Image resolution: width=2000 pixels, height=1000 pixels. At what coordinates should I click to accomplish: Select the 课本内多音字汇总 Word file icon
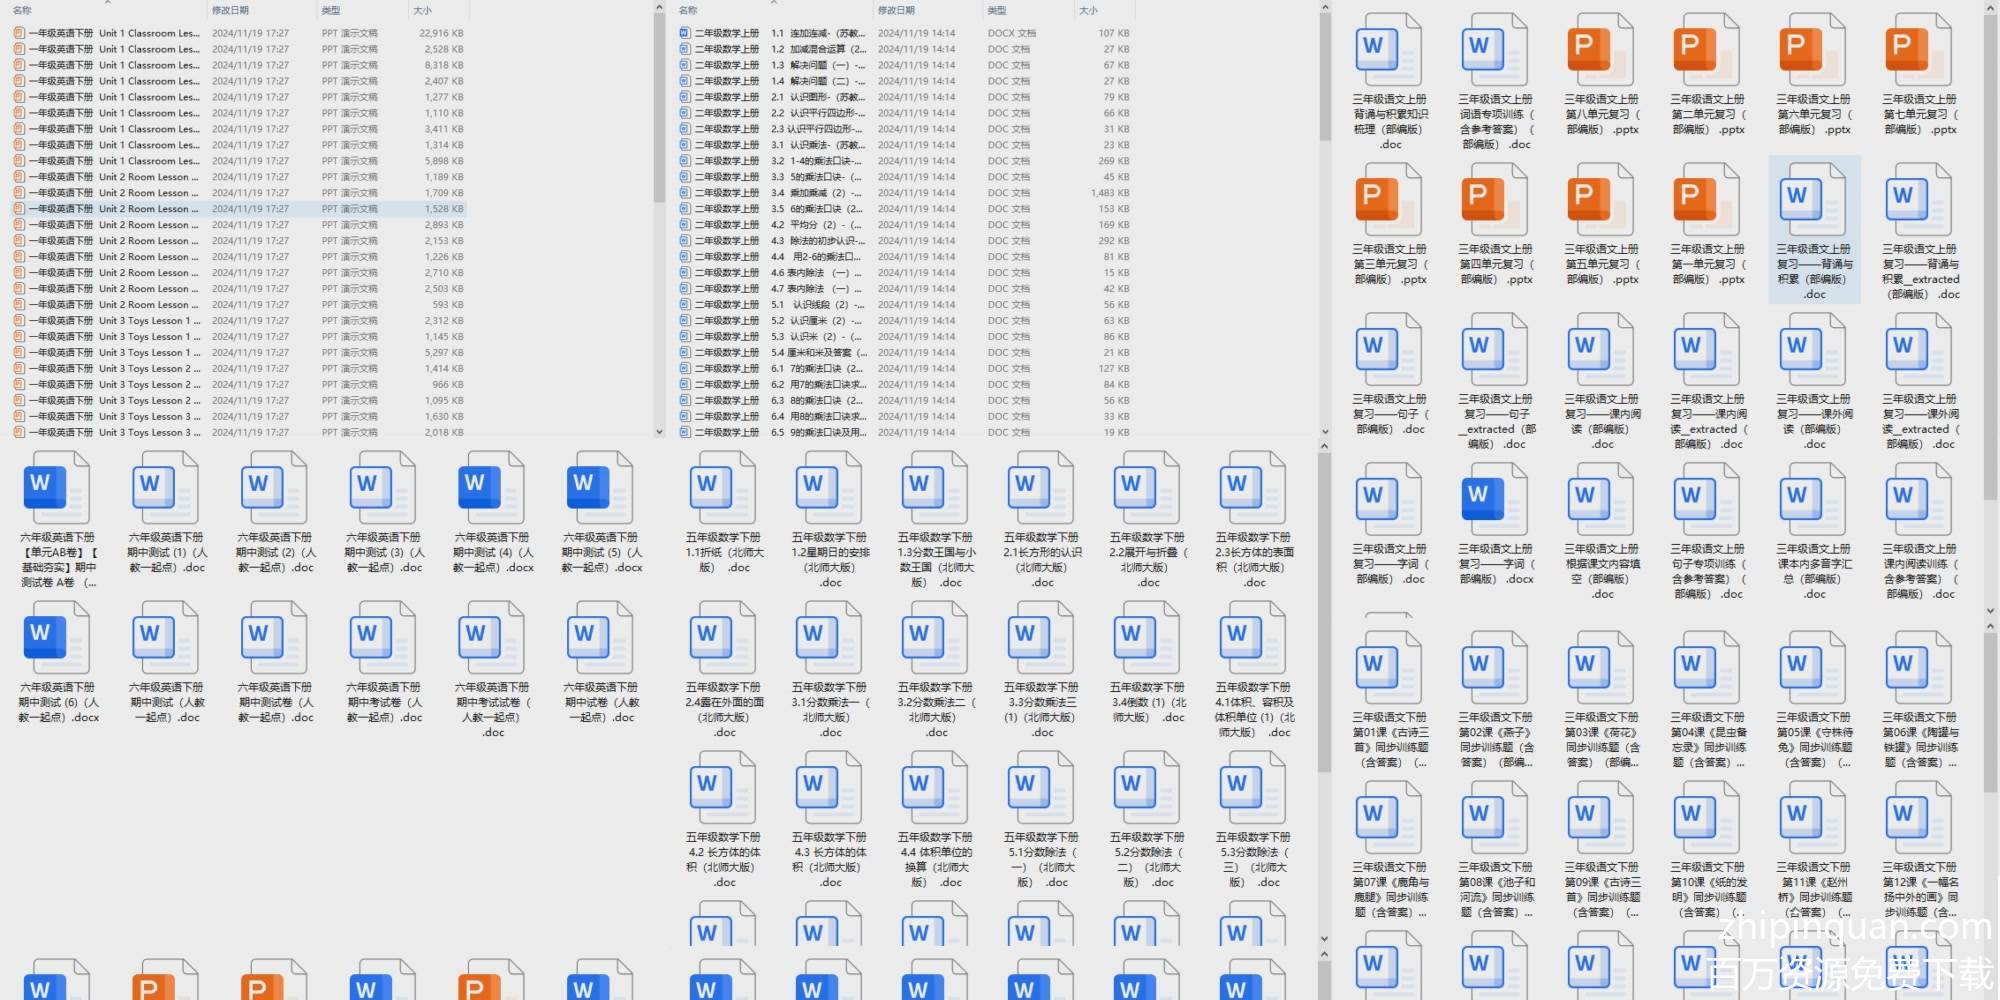tap(1814, 500)
